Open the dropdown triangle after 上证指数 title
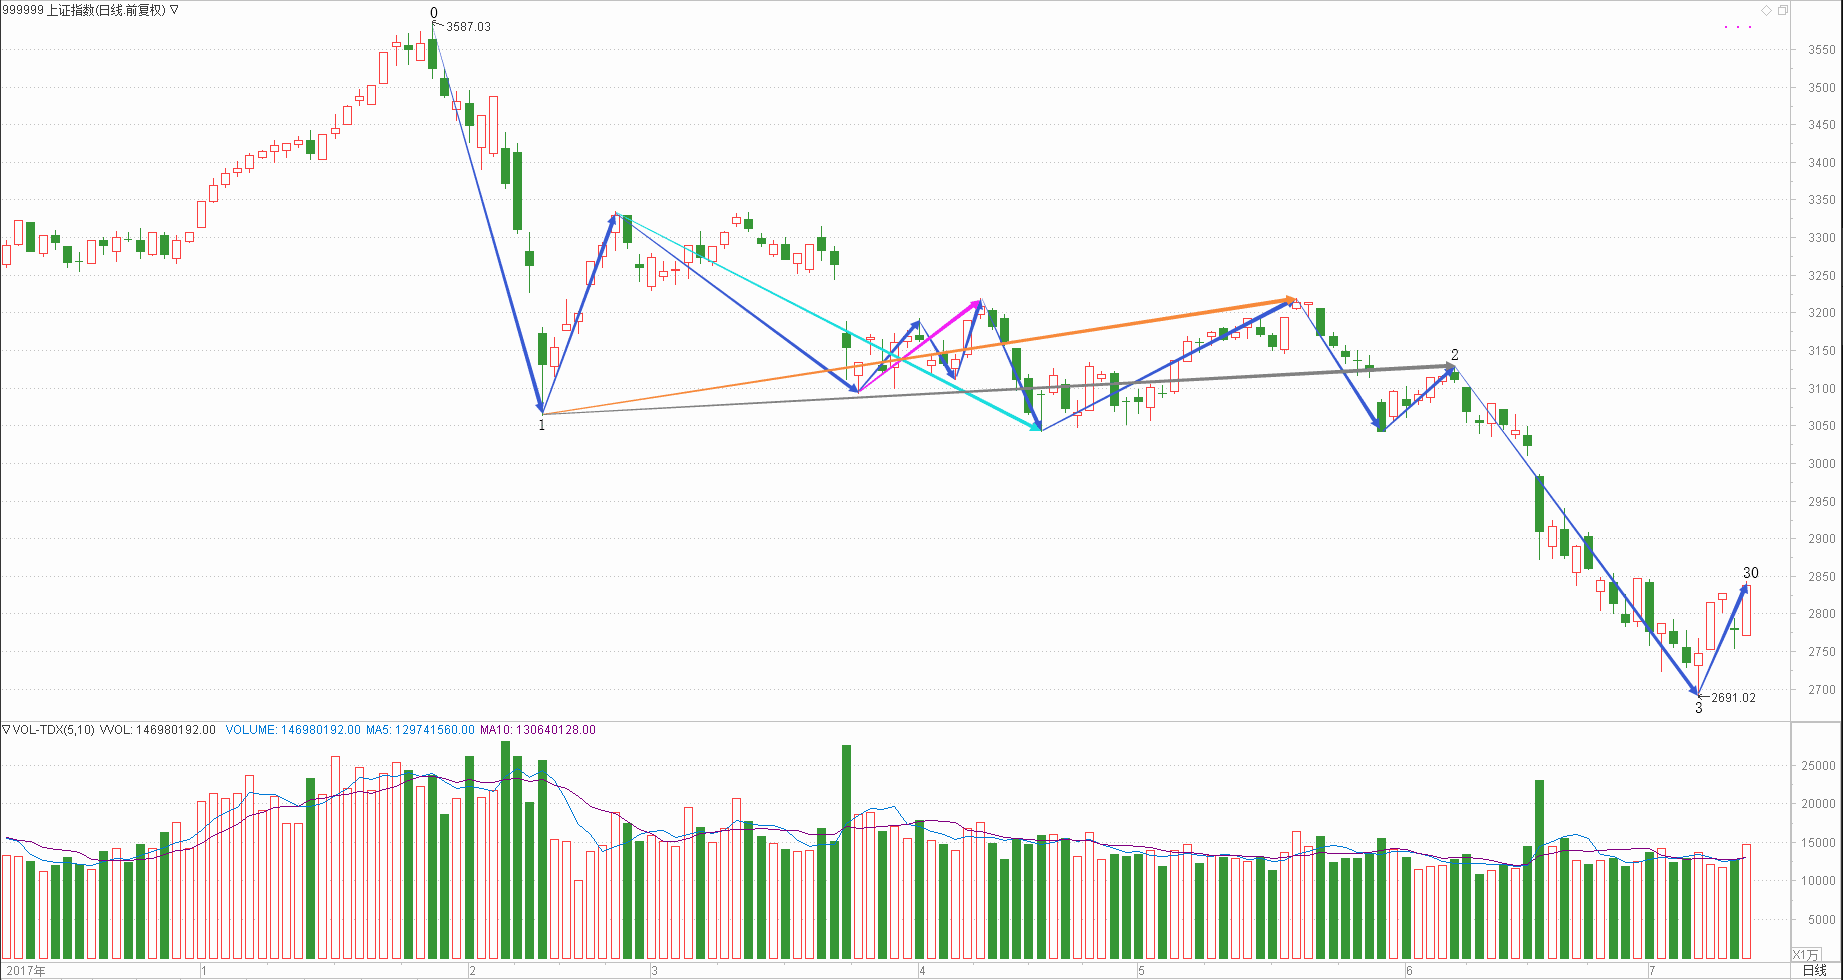The image size is (1843, 980). (174, 10)
